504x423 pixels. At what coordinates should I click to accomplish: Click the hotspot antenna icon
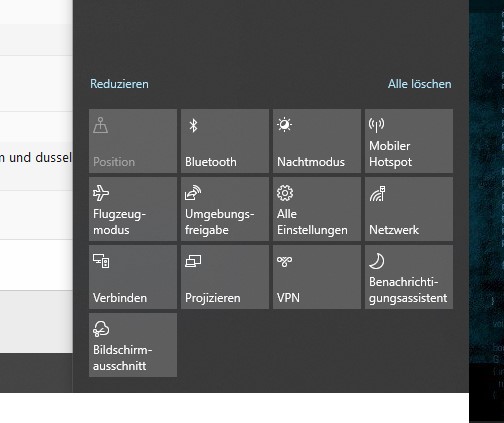377,125
